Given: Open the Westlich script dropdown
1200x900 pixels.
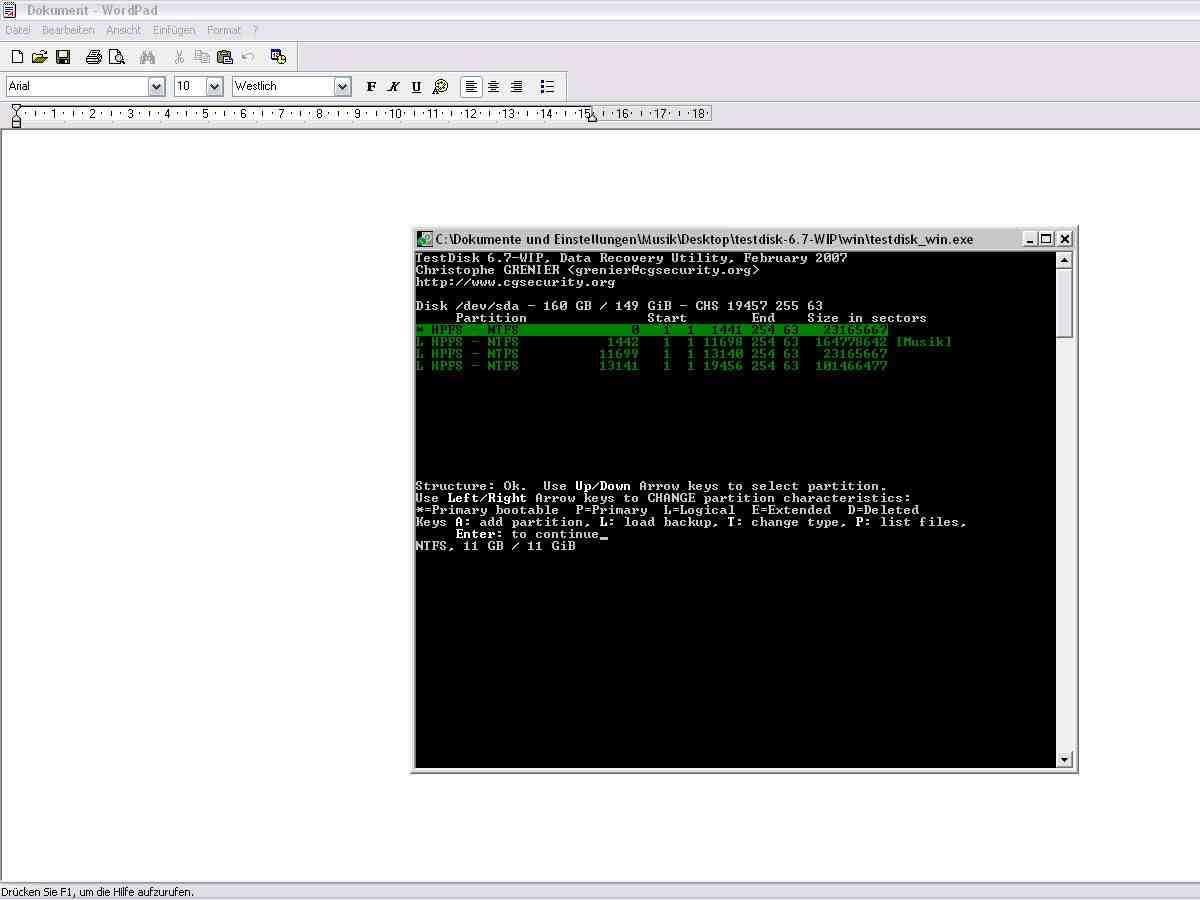Looking at the screenshot, I should point(342,87).
